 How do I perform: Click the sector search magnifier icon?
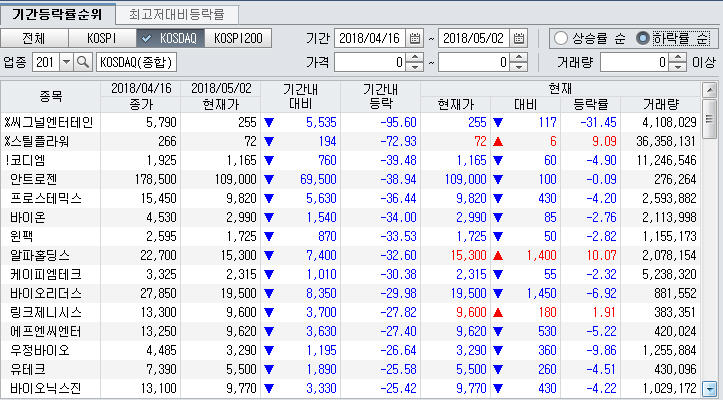coord(83,62)
